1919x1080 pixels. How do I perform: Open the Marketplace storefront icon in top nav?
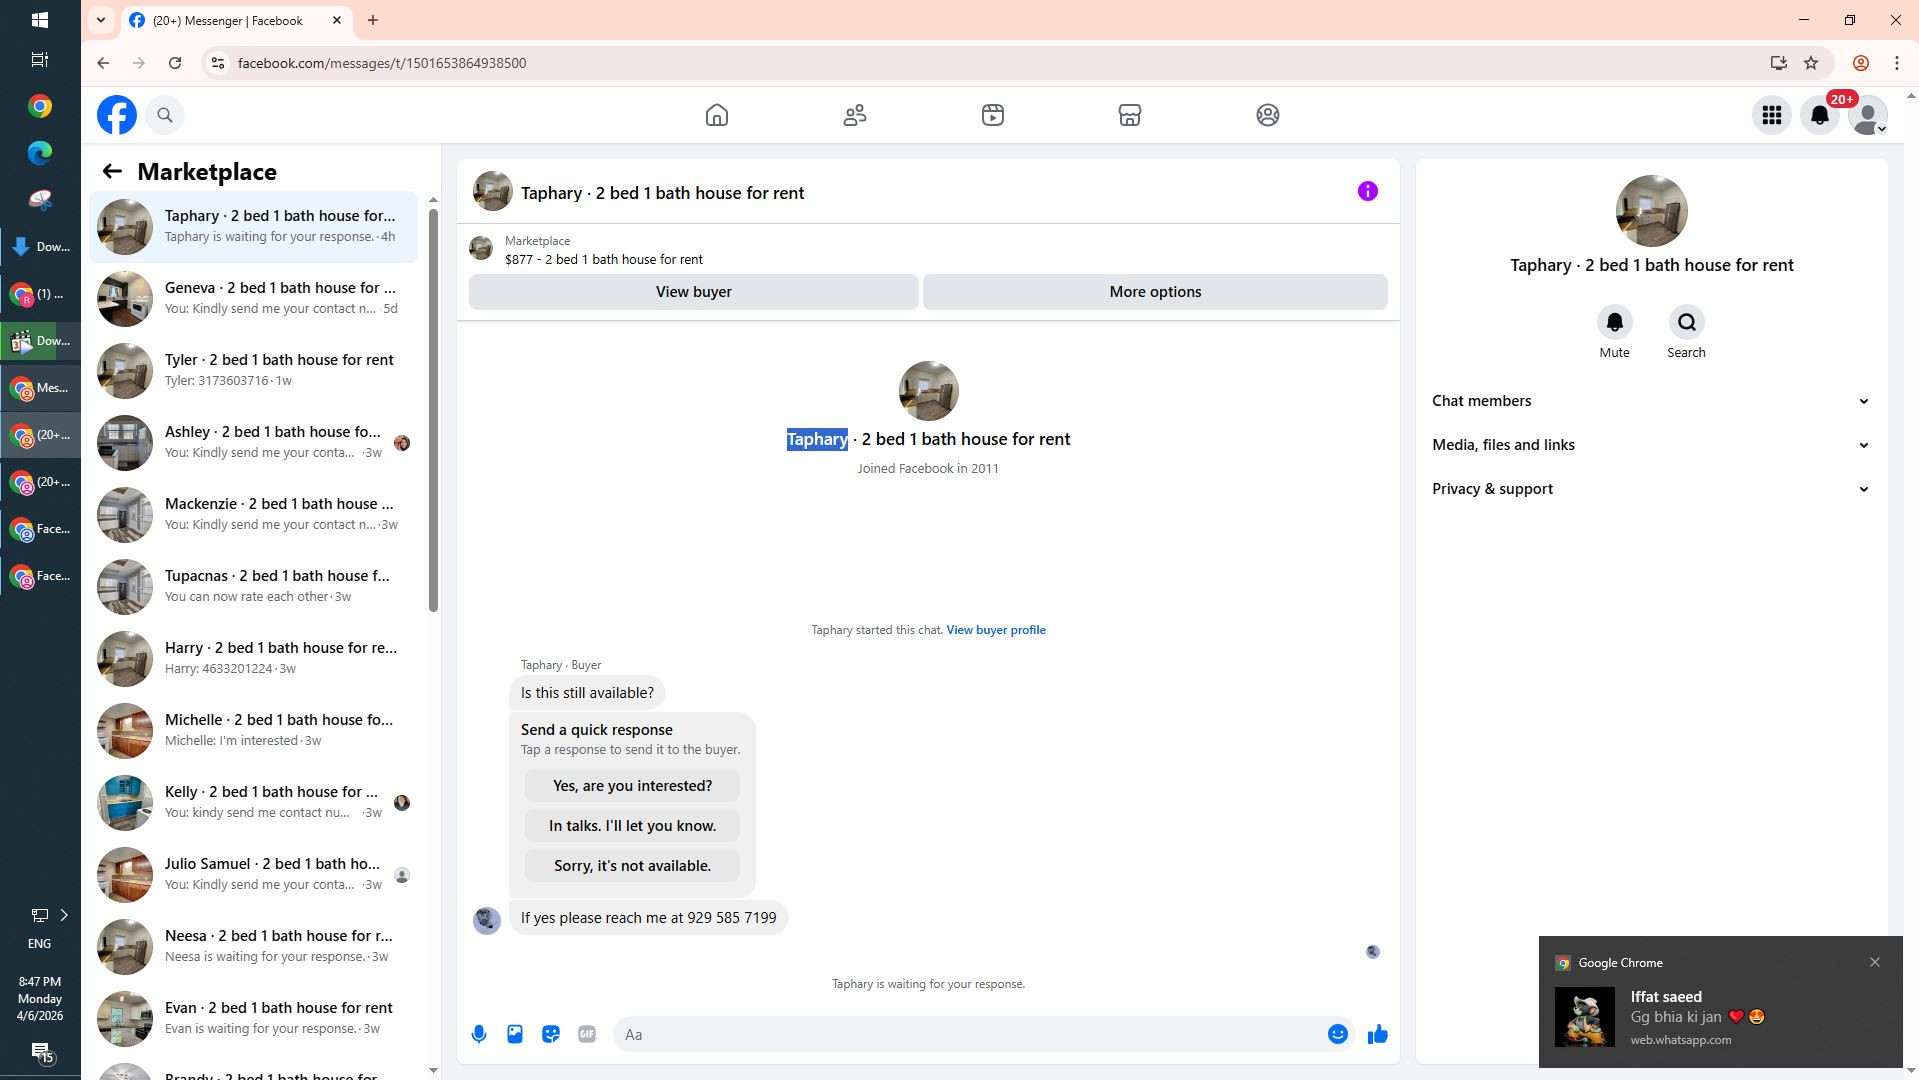click(x=1130, y=115)
